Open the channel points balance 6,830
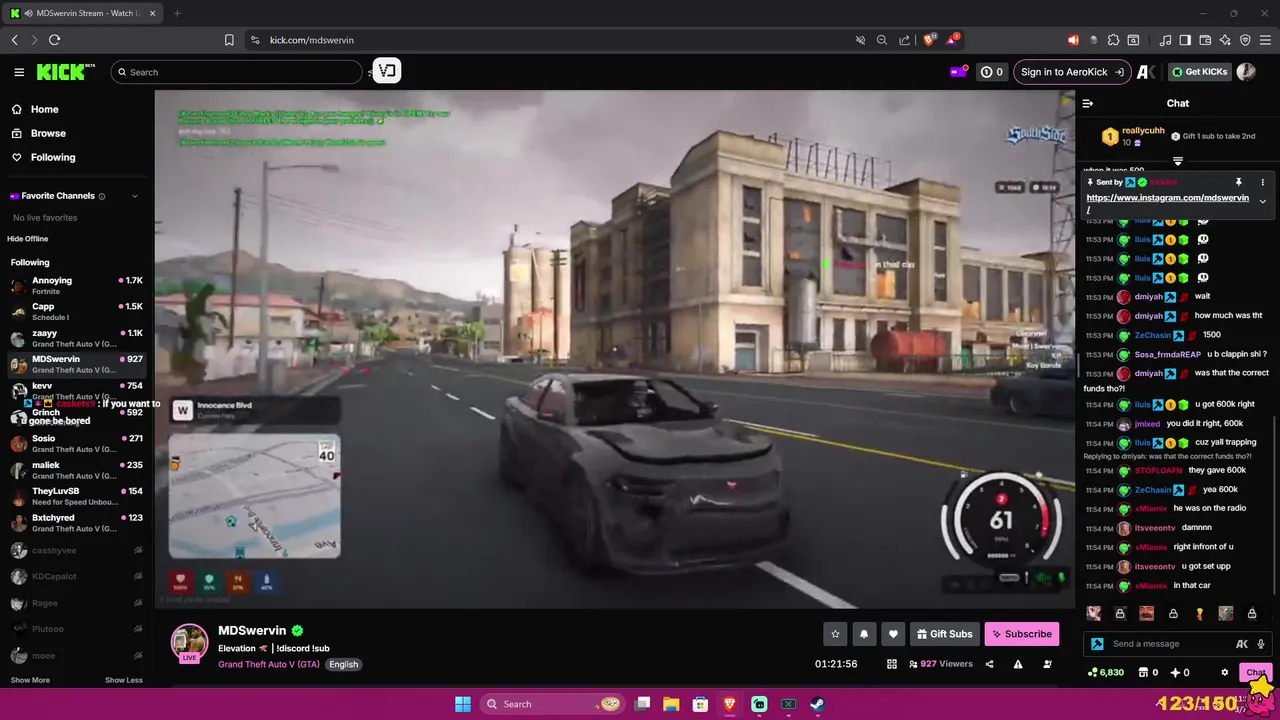This screenshot has height=720, width=1280. click(x=1106, y=672)
